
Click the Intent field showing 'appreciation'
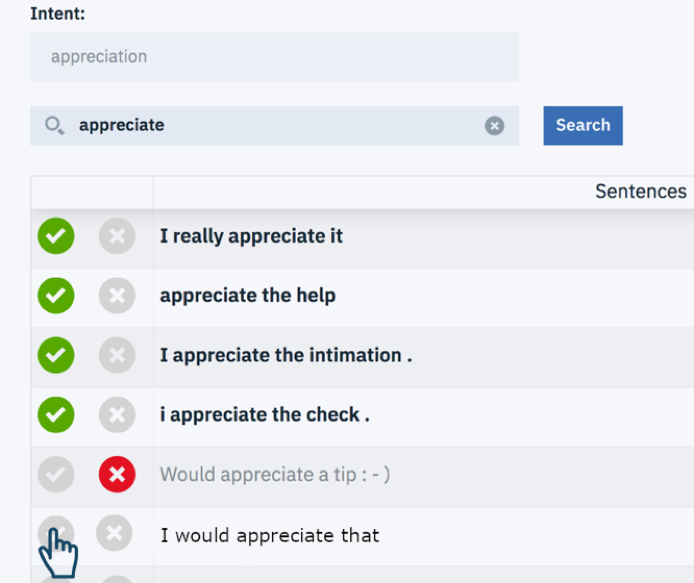tap(274, 57)
